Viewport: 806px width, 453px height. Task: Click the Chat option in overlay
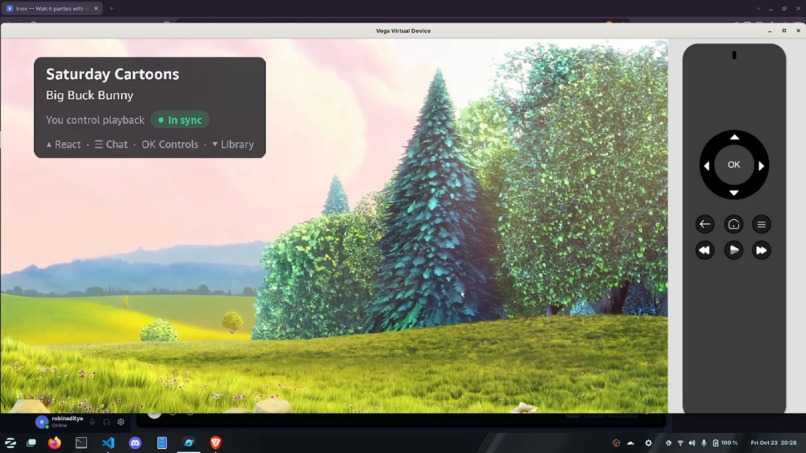coord(111,144)
